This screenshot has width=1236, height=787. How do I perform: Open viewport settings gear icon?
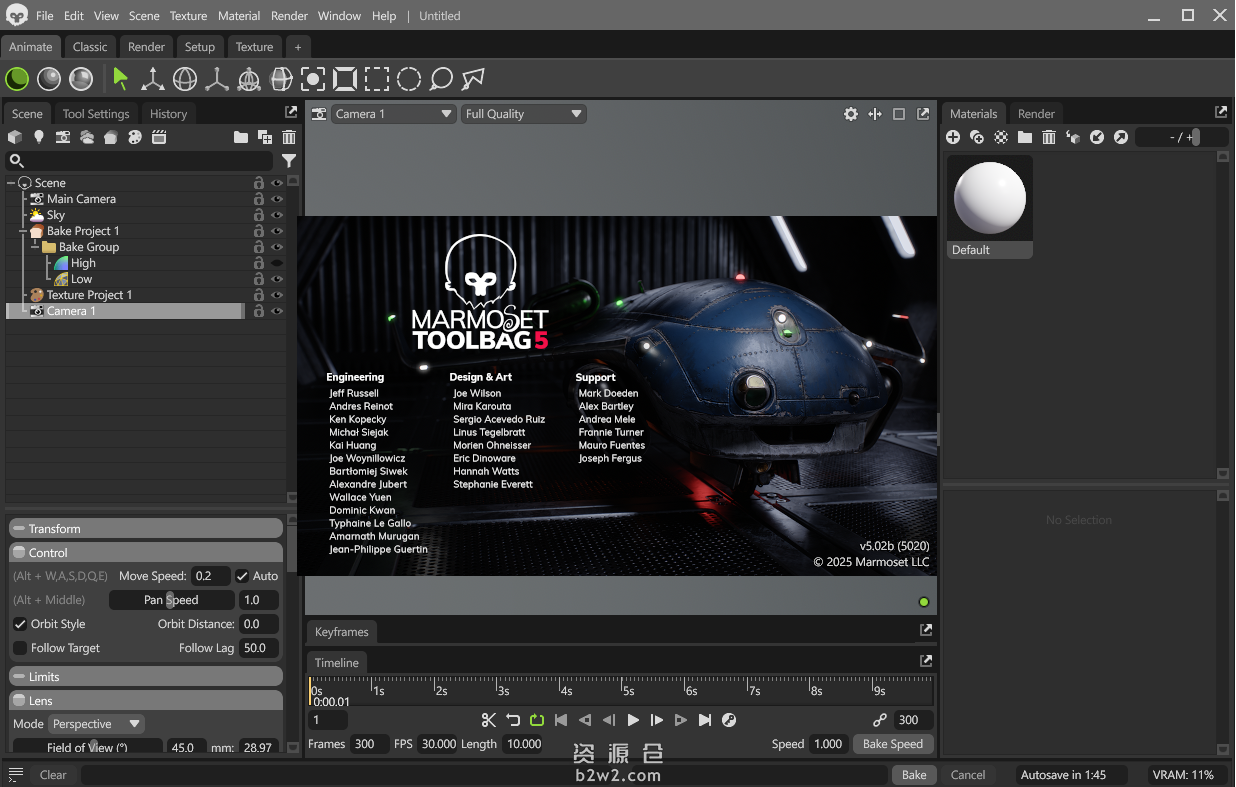click(x=851, y=114)
